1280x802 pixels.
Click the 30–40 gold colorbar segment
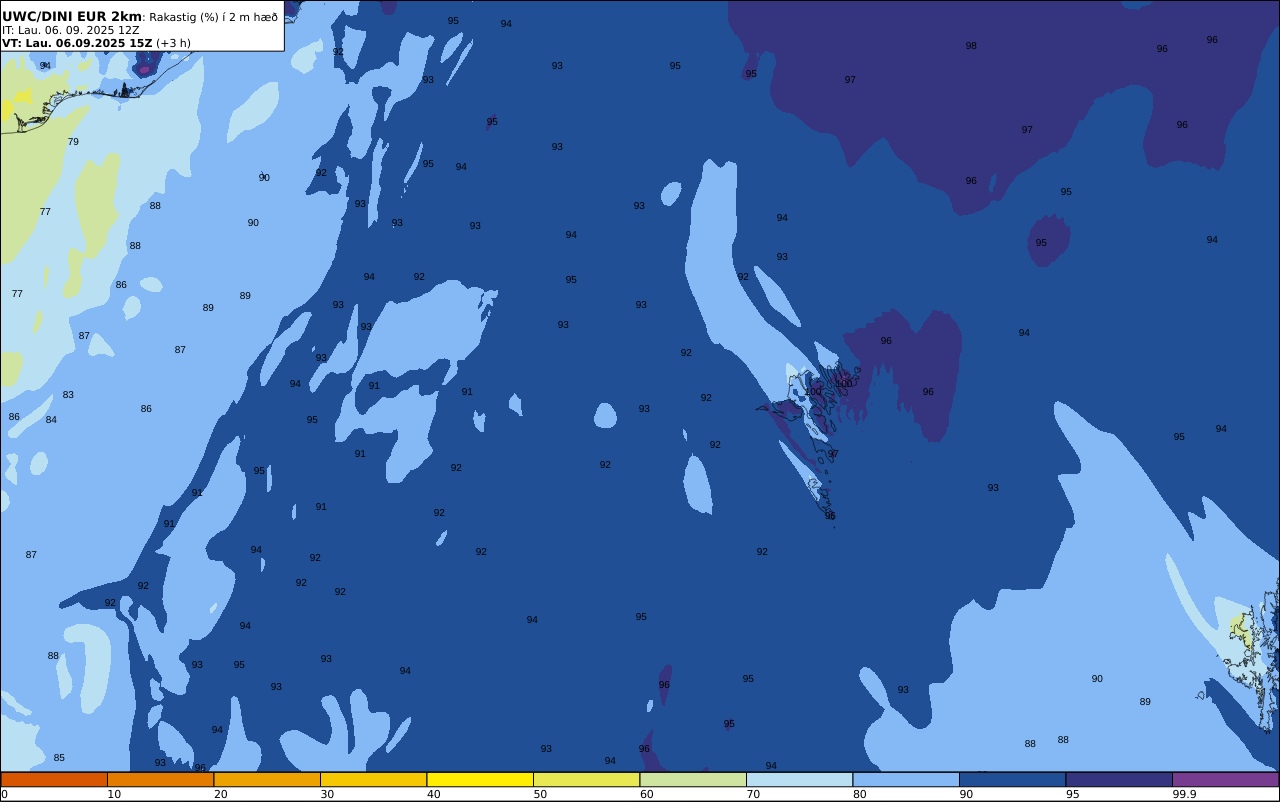(373, 779)
